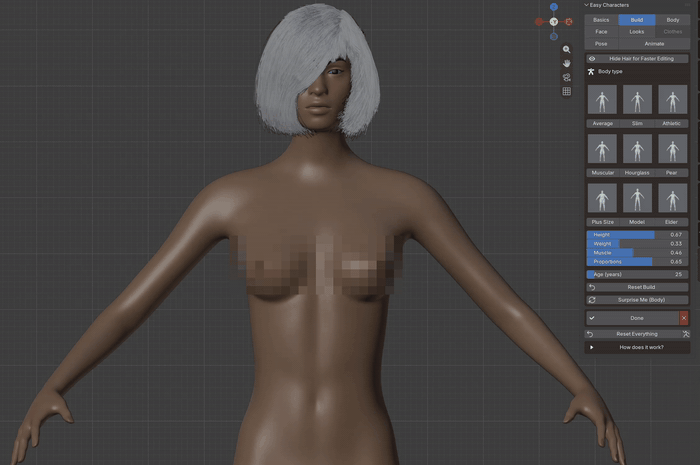
Task: Adjust the Proportions slider
Action: click(637, 262)
